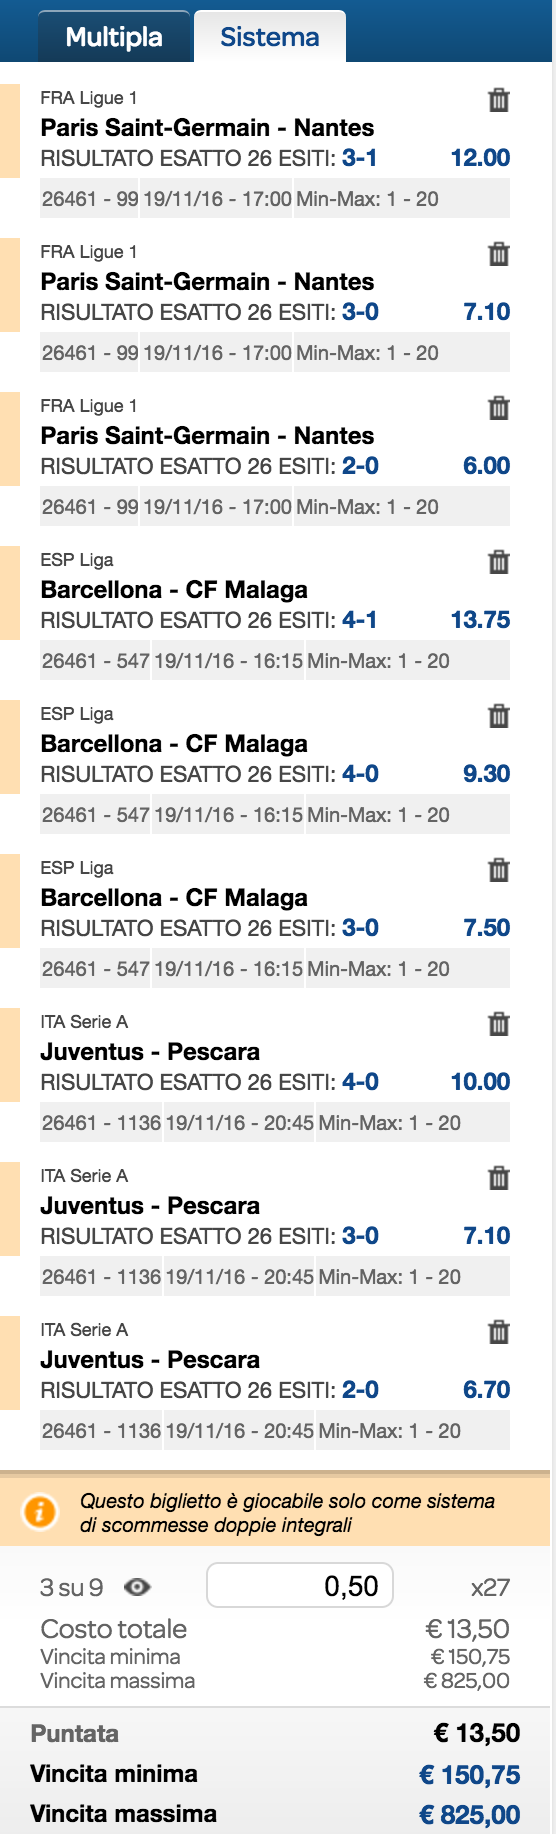Image resolution: width=556 pixels, height=1834 pixels.
Task: Remove the Juventus - Pescara 3-0 selection
Action: [x=498, y=1178]
